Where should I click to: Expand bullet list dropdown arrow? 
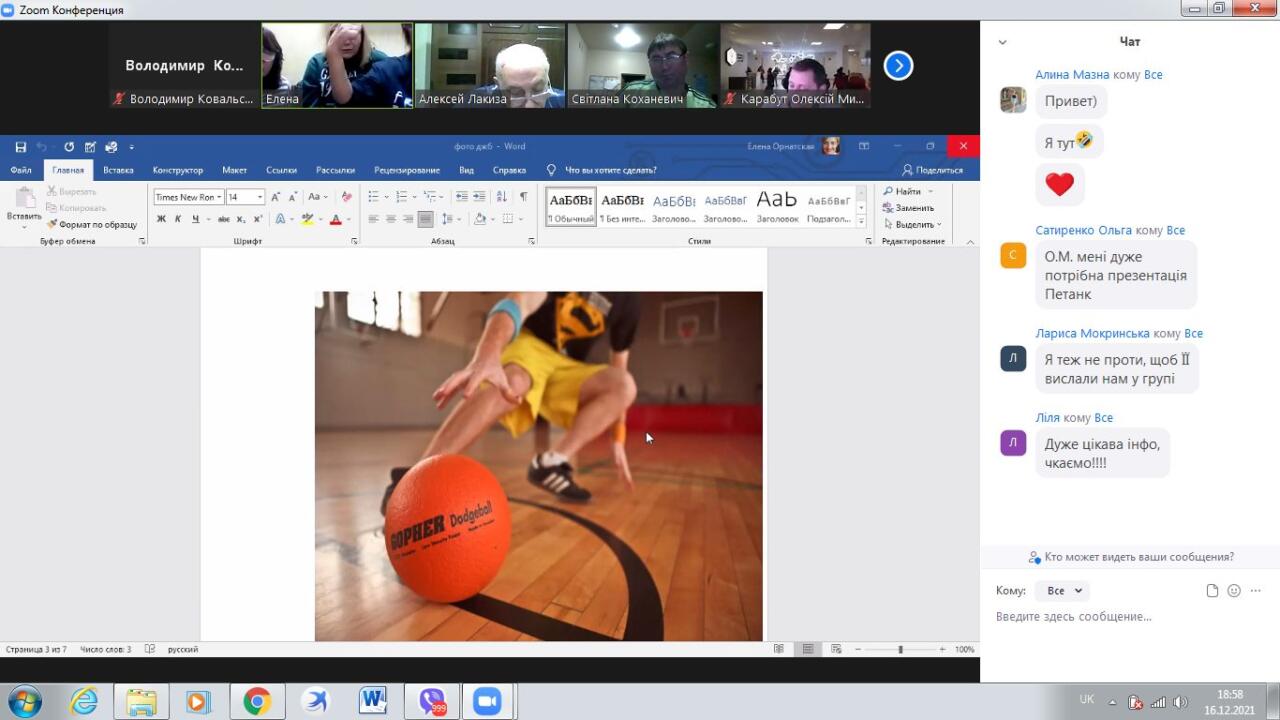pyautogui.click(x=386, y=197)
